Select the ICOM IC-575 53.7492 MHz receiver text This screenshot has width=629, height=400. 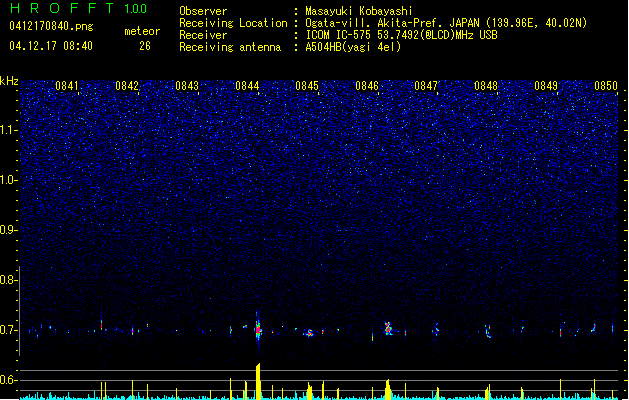click(402, 35)
